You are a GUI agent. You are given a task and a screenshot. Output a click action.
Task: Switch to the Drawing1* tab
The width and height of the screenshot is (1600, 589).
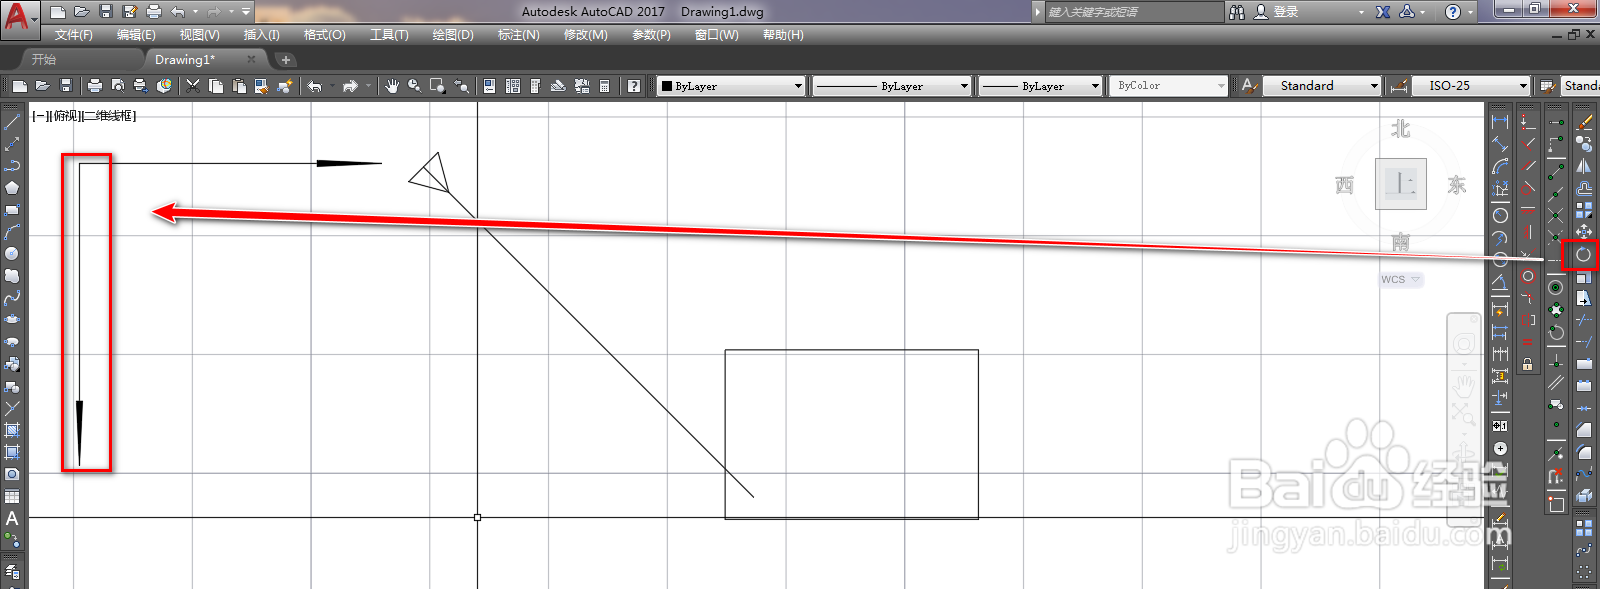pyautogui.click(x=184, y=60)
